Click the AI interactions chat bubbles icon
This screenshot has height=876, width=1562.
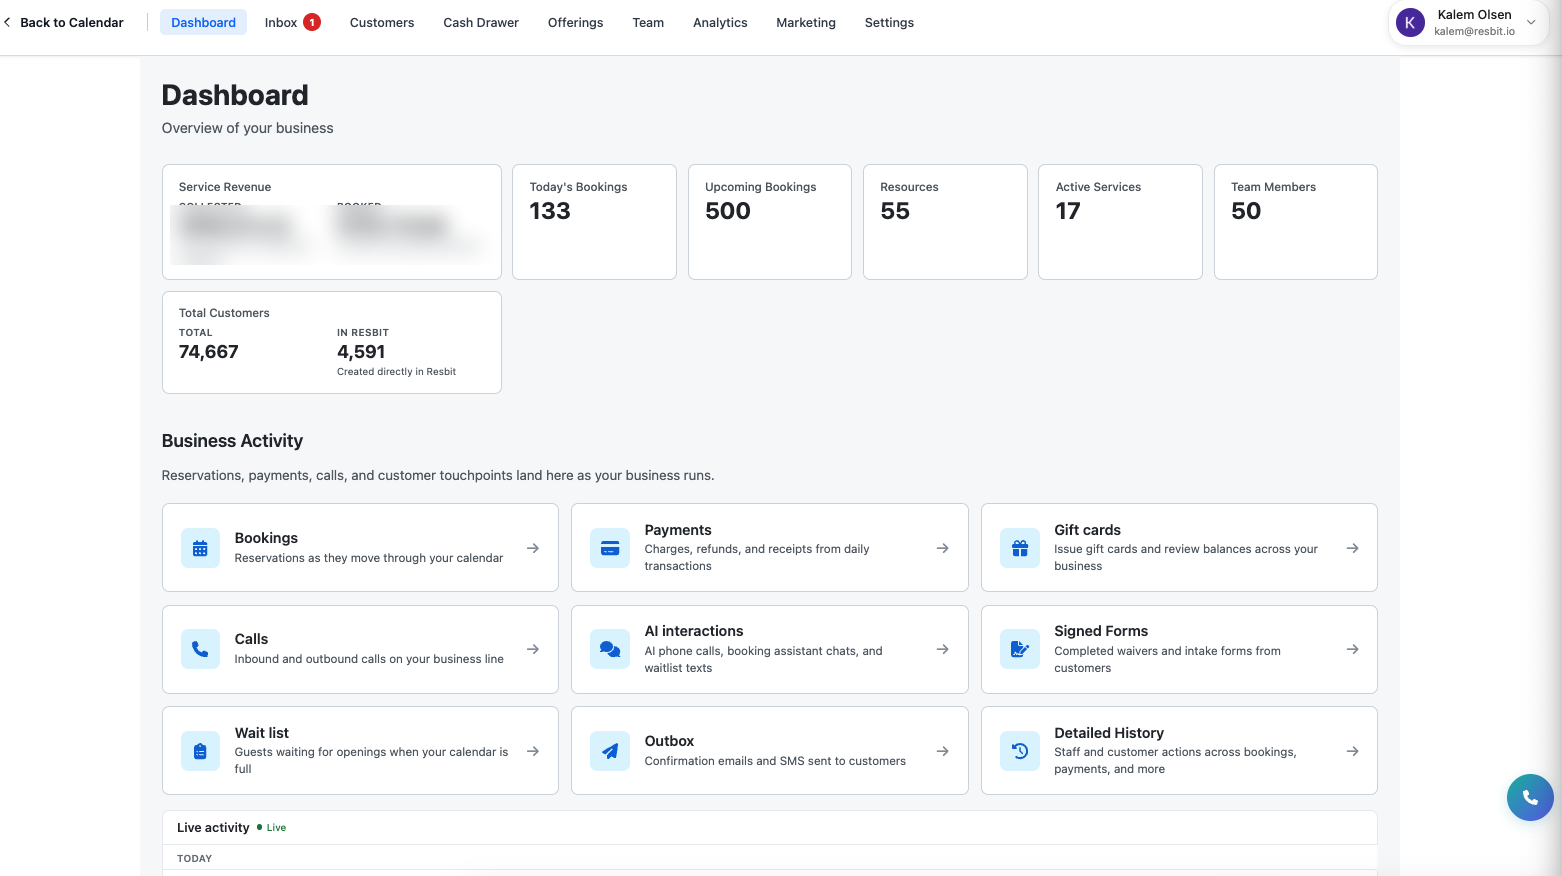click(610, 649)
